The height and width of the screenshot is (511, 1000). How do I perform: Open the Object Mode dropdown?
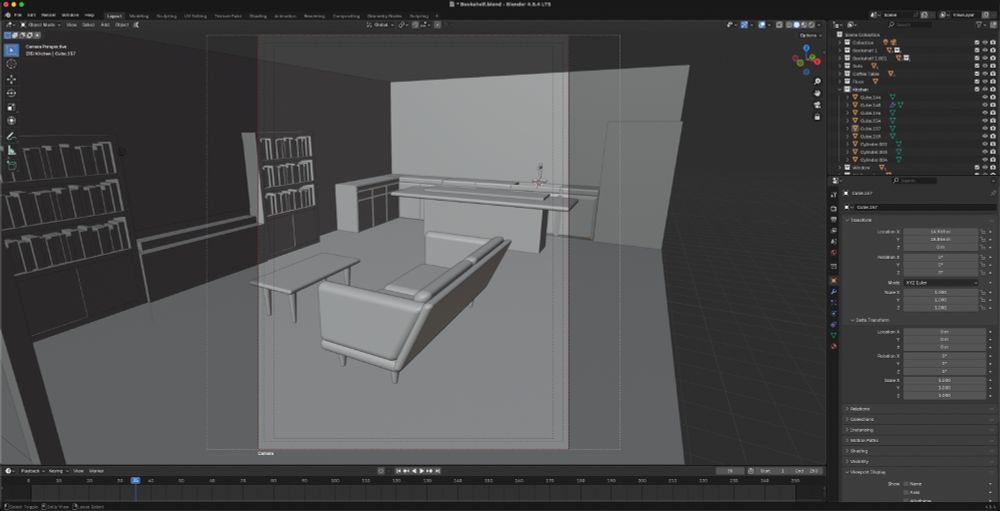pos(41,25)
